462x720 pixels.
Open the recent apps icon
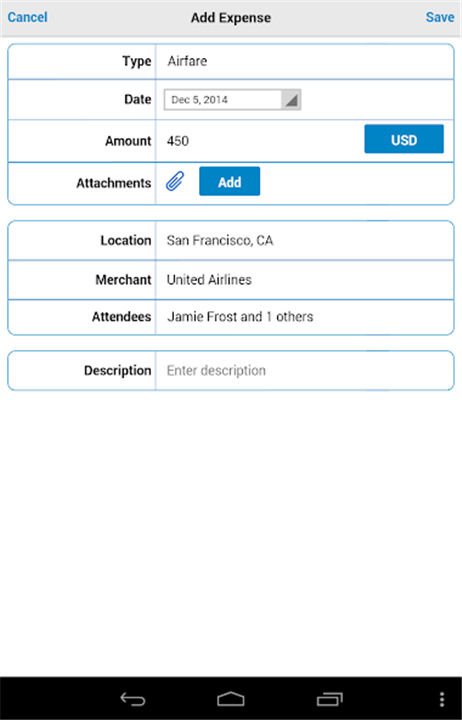click(x=329, y=699)
